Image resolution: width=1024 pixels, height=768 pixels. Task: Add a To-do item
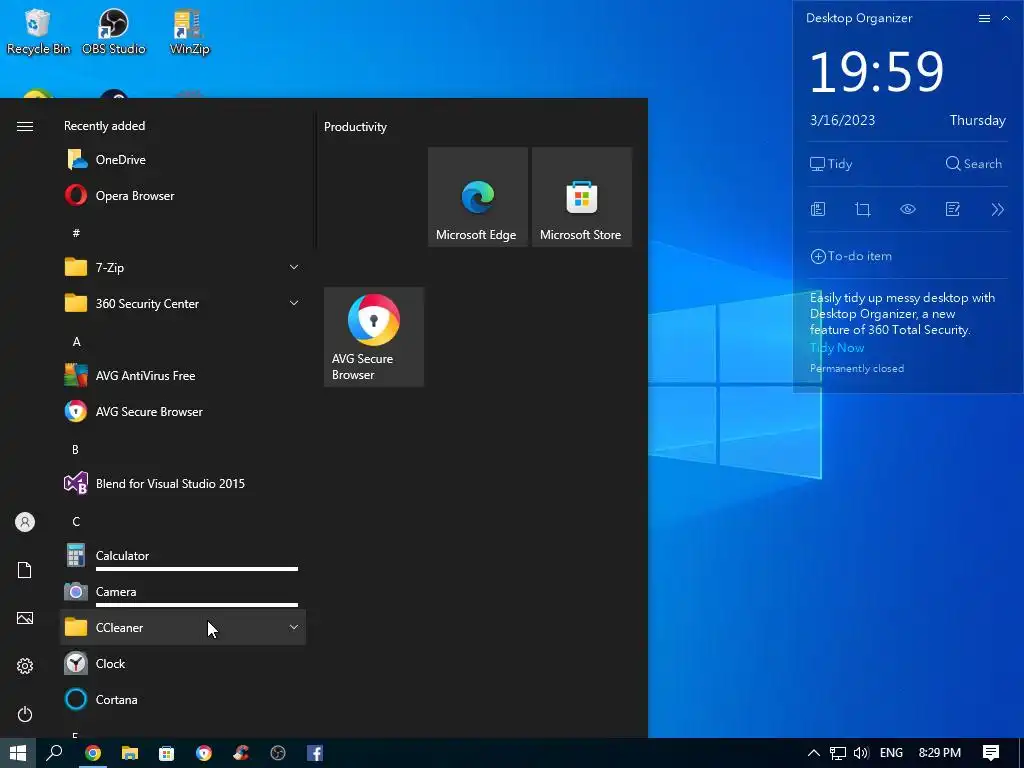[x=851, y=256]
